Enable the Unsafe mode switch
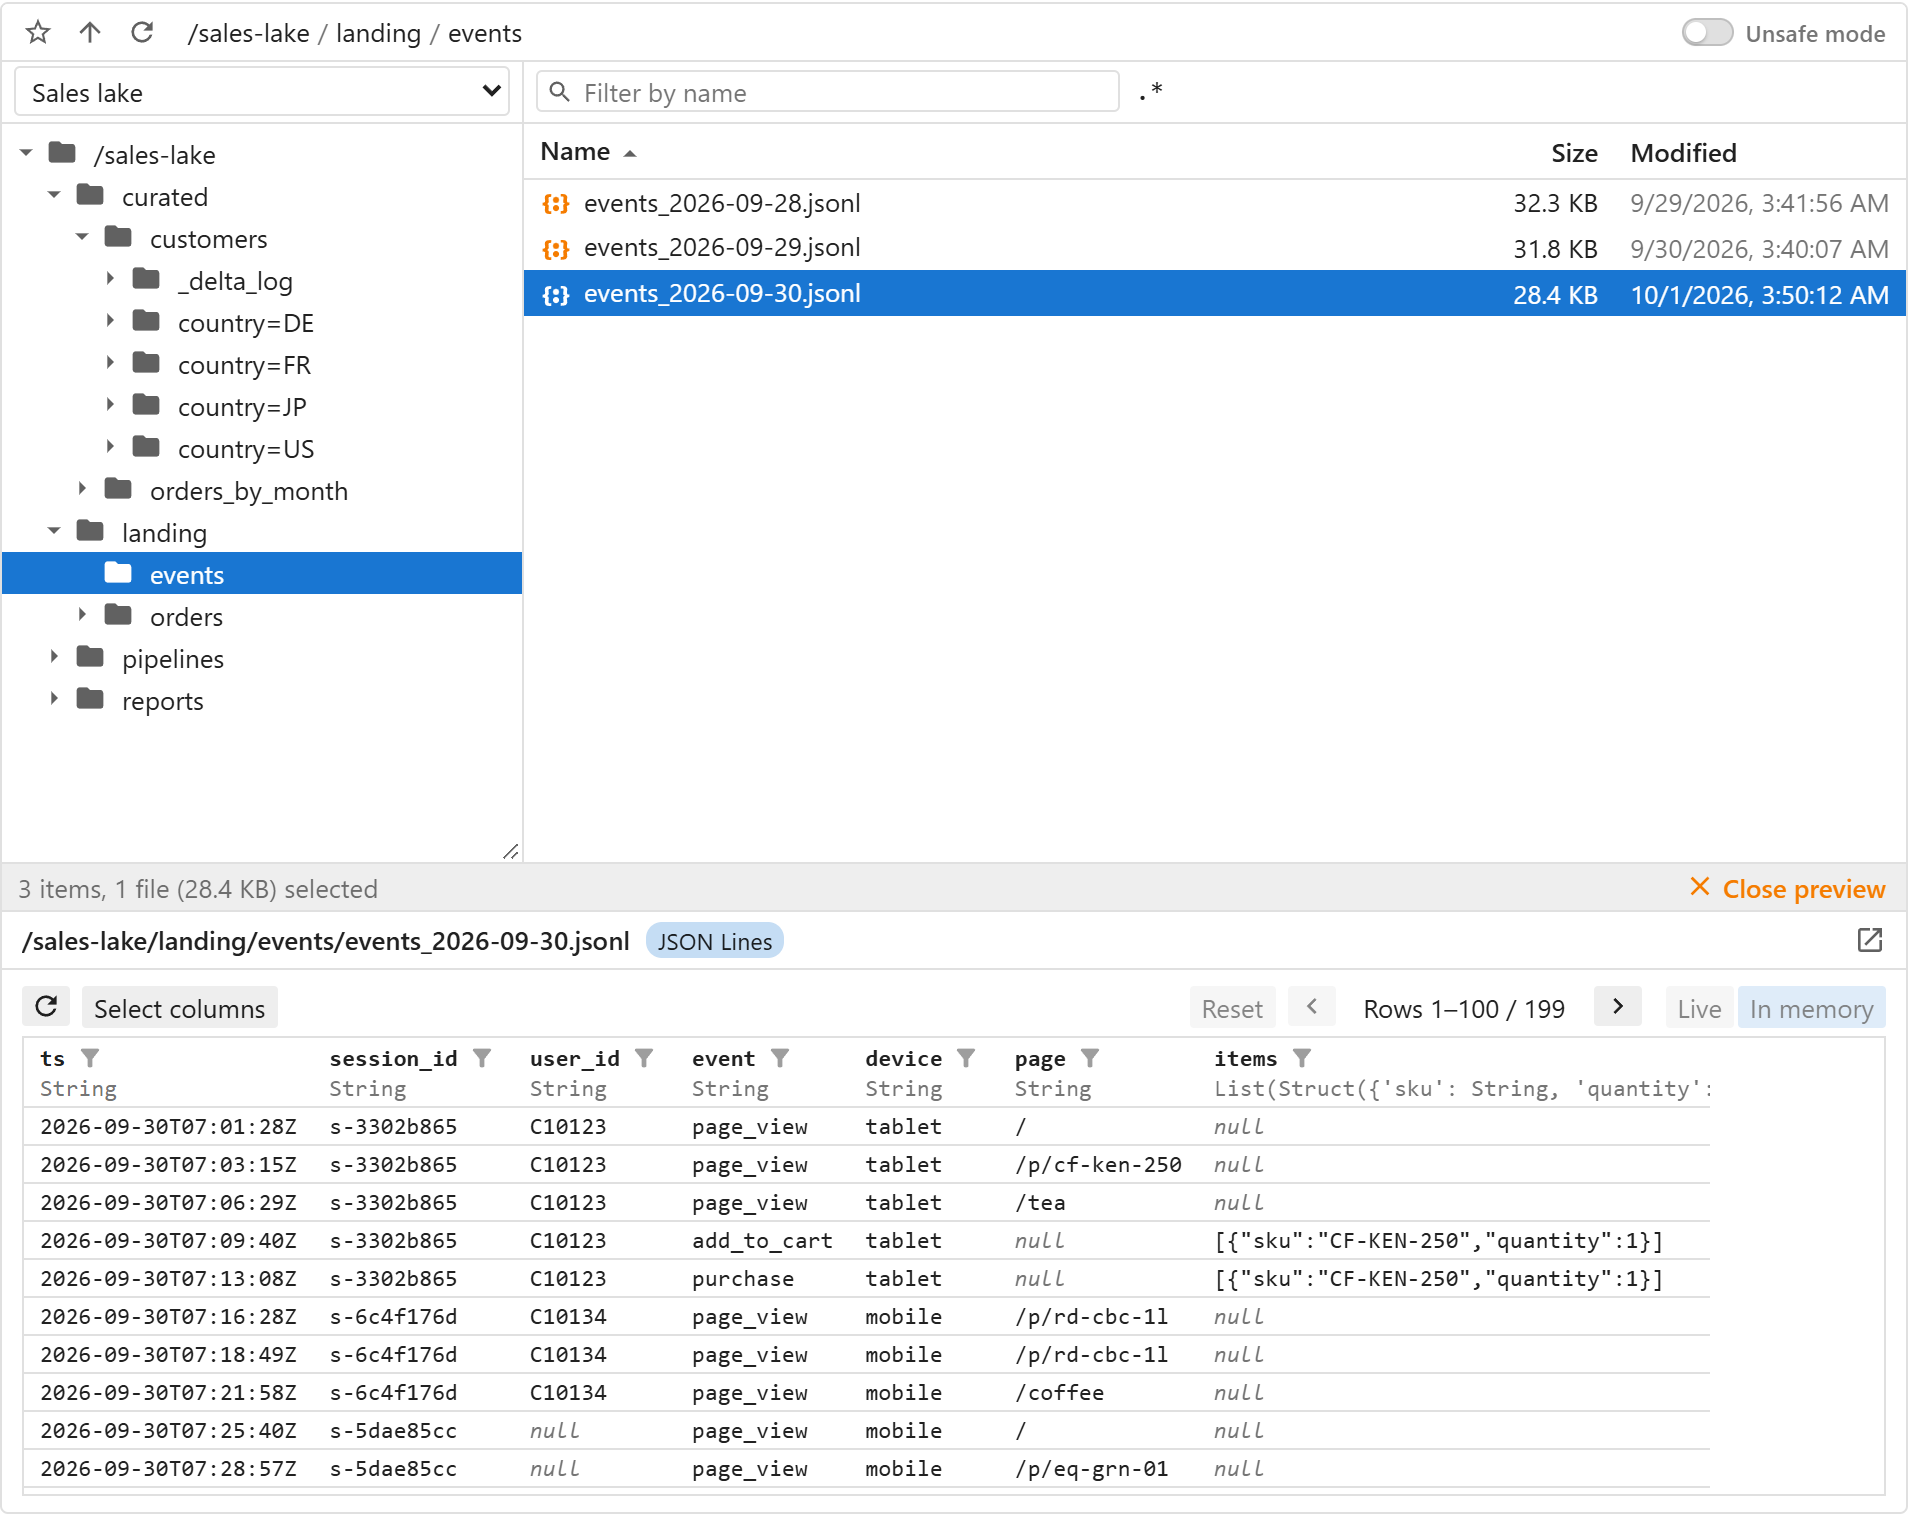This screenshot has width=1908, height=1514. pyautogui.click(x=1707, y=33)
